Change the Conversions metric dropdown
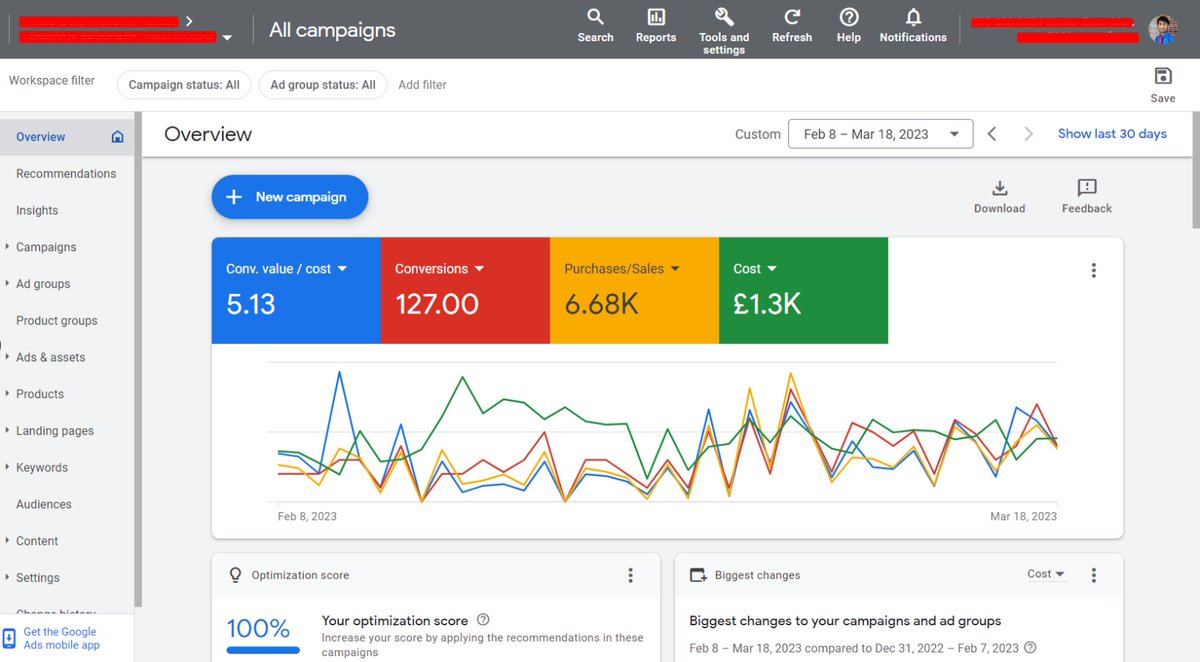The height and width of the screenshot is (662, 1200). [x=439, y=269]
